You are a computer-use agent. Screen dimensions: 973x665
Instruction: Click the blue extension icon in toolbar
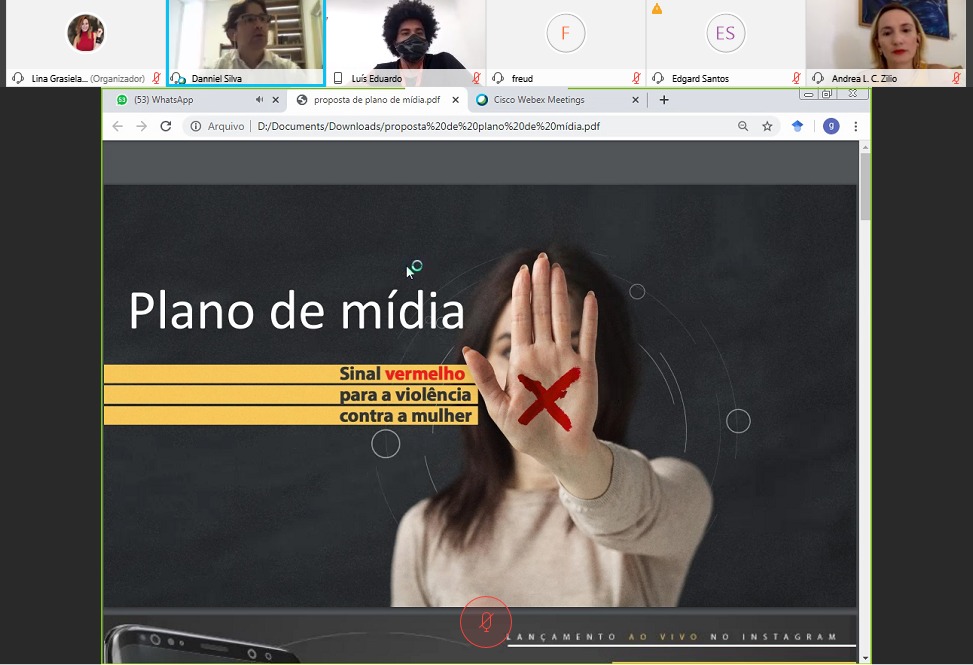pyautogui.click(x=797, y=126)
